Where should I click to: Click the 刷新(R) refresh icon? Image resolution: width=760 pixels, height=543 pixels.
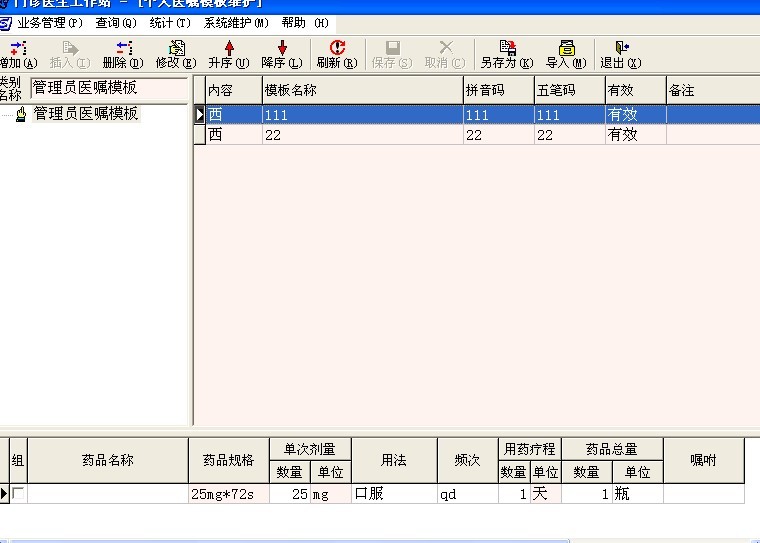[x=337, y=48]
